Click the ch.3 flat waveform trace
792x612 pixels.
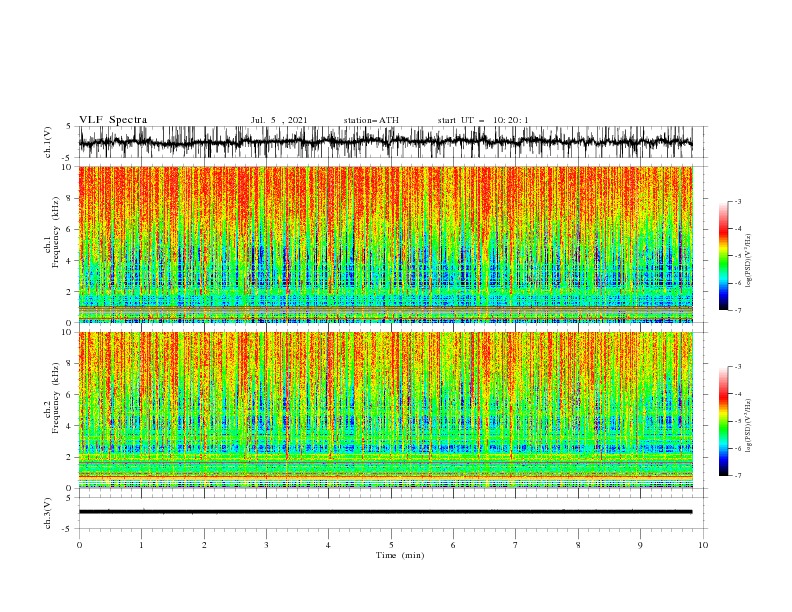click(385, 512)
